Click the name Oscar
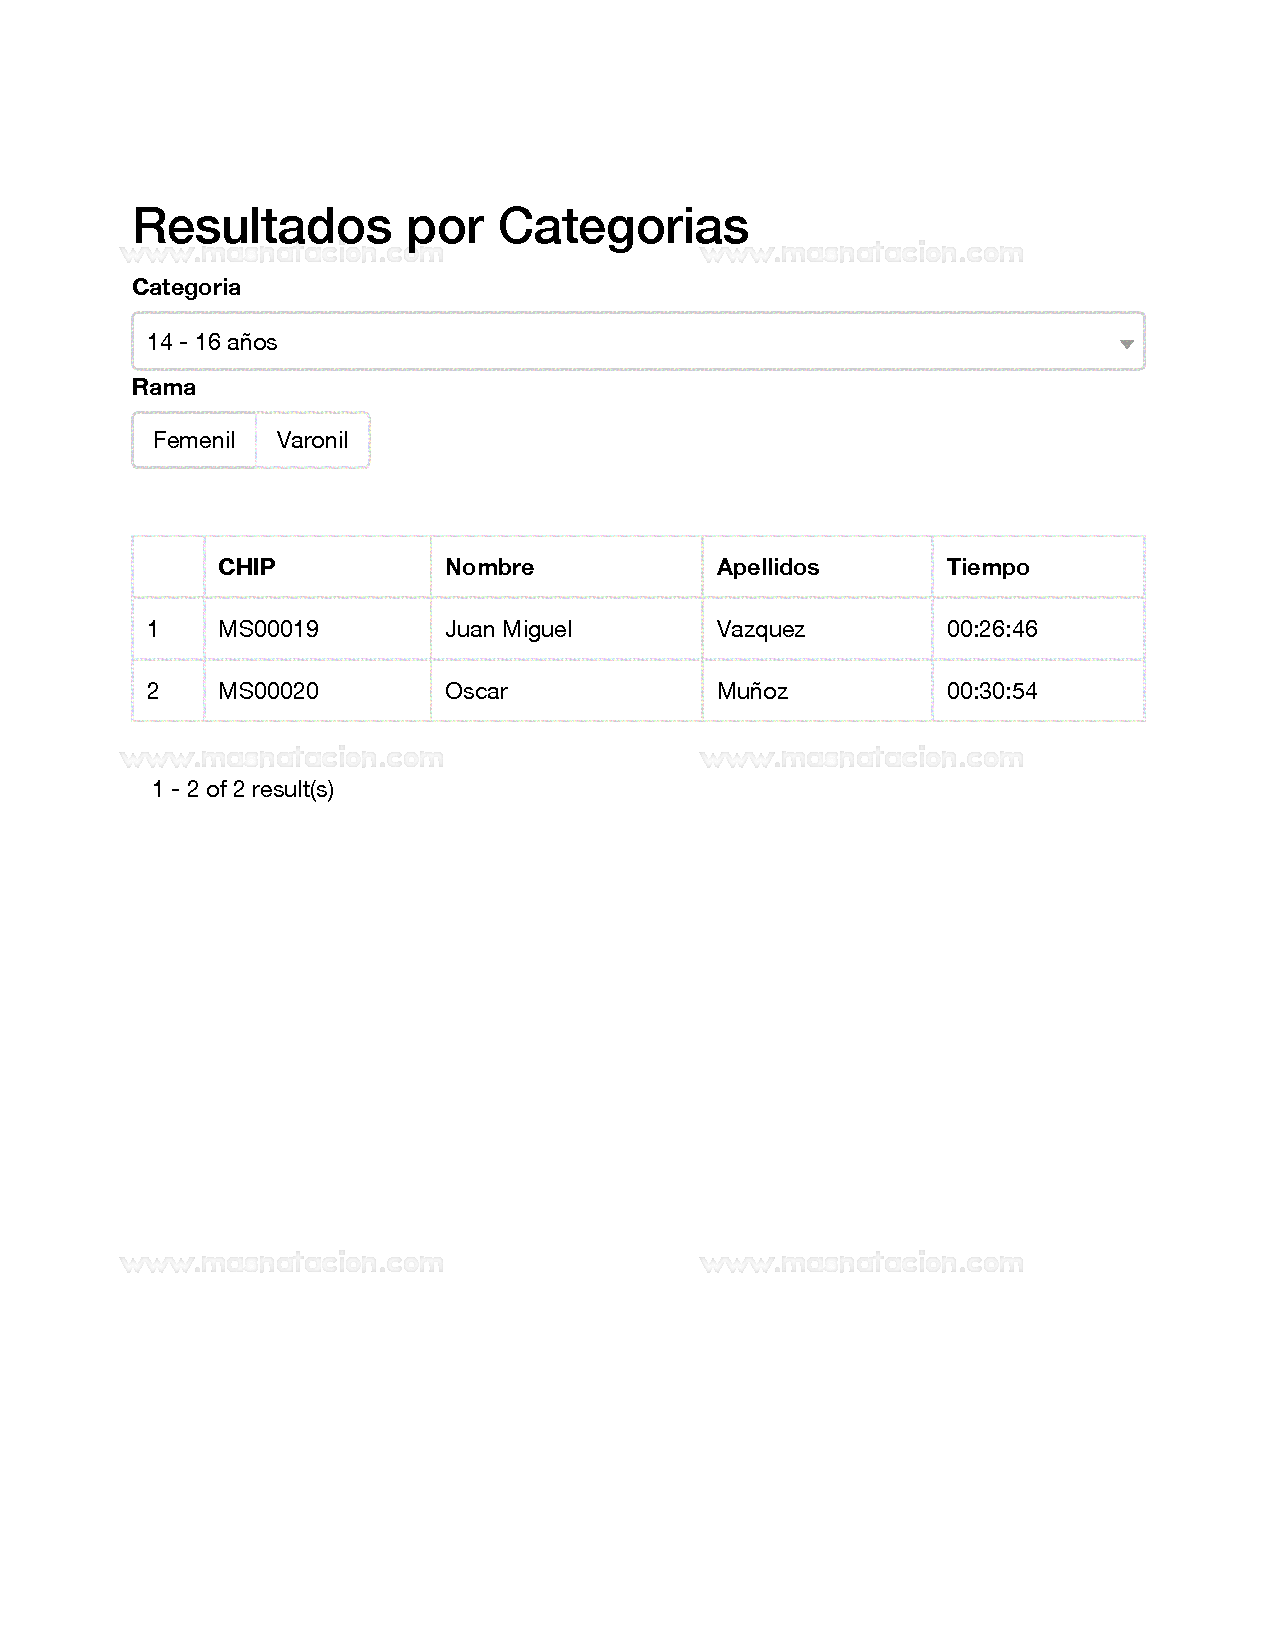The image size is (1275, 1650). [x=476, y=691]
